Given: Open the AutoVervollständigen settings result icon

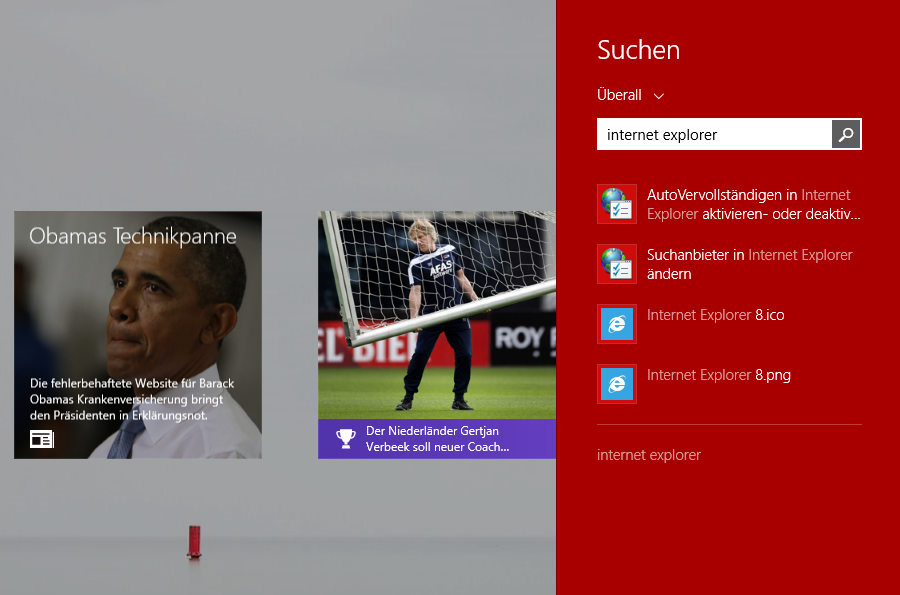Looking at the screenshot, I should (x=617, y=204).
